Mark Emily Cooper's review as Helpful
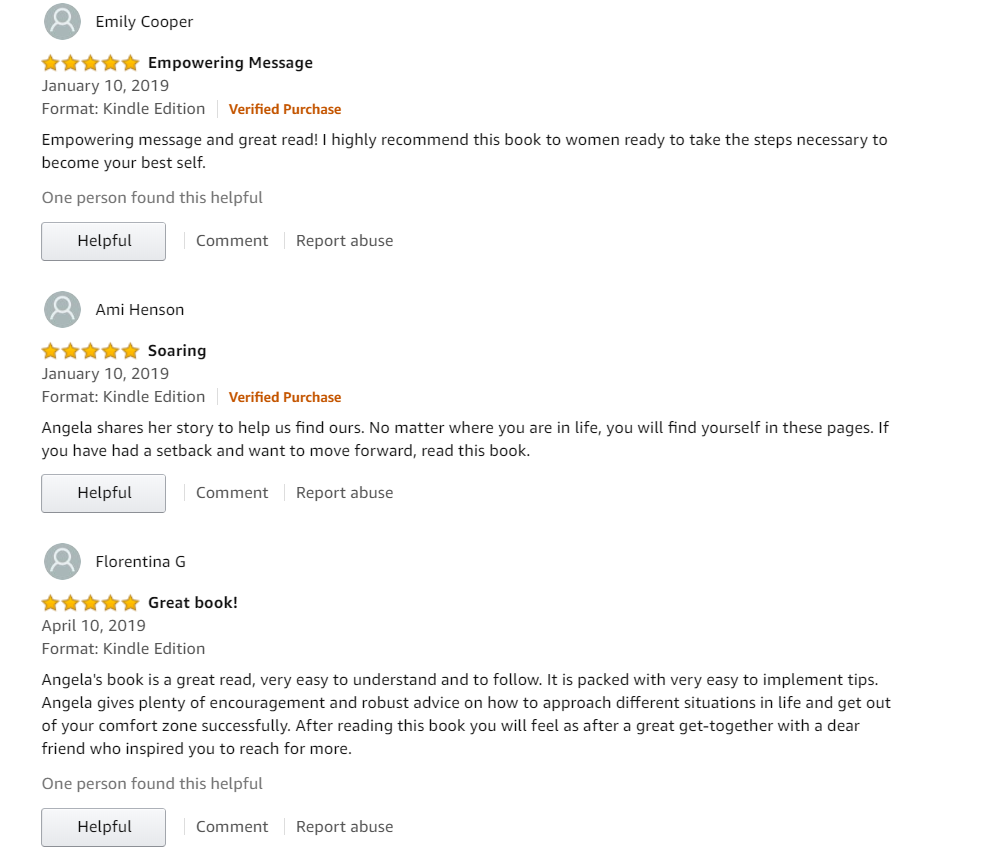Image resolution: width=1004 pixels, height=859 pixels. 104,241
